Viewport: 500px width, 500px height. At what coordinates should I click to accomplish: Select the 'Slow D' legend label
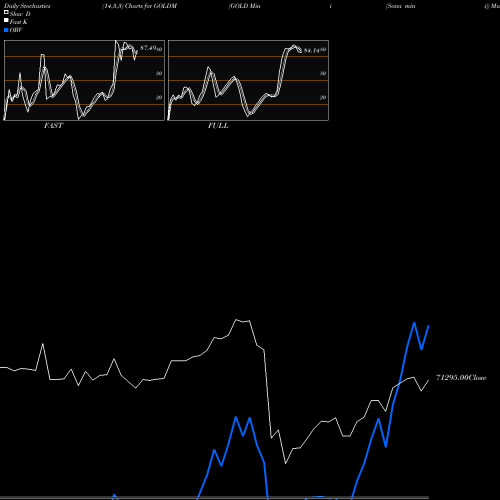(x=20, y=14)
